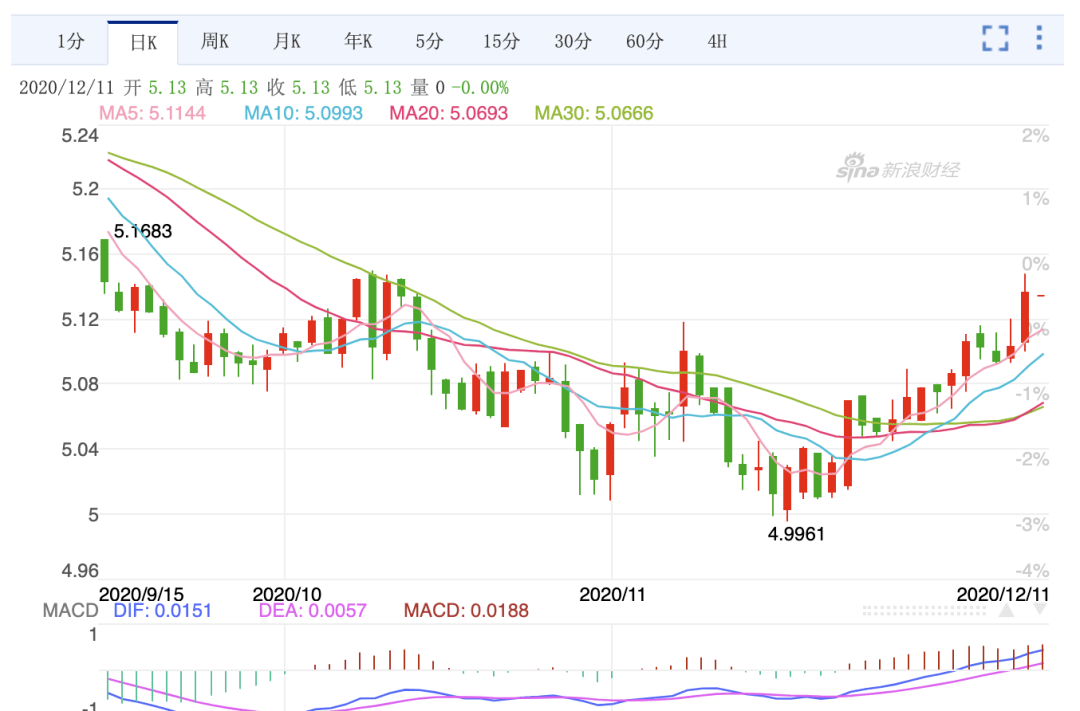This screenshot has width=1080, height=711.
Task: Open the three-dot more options menu
Action: click(1039, 38)
